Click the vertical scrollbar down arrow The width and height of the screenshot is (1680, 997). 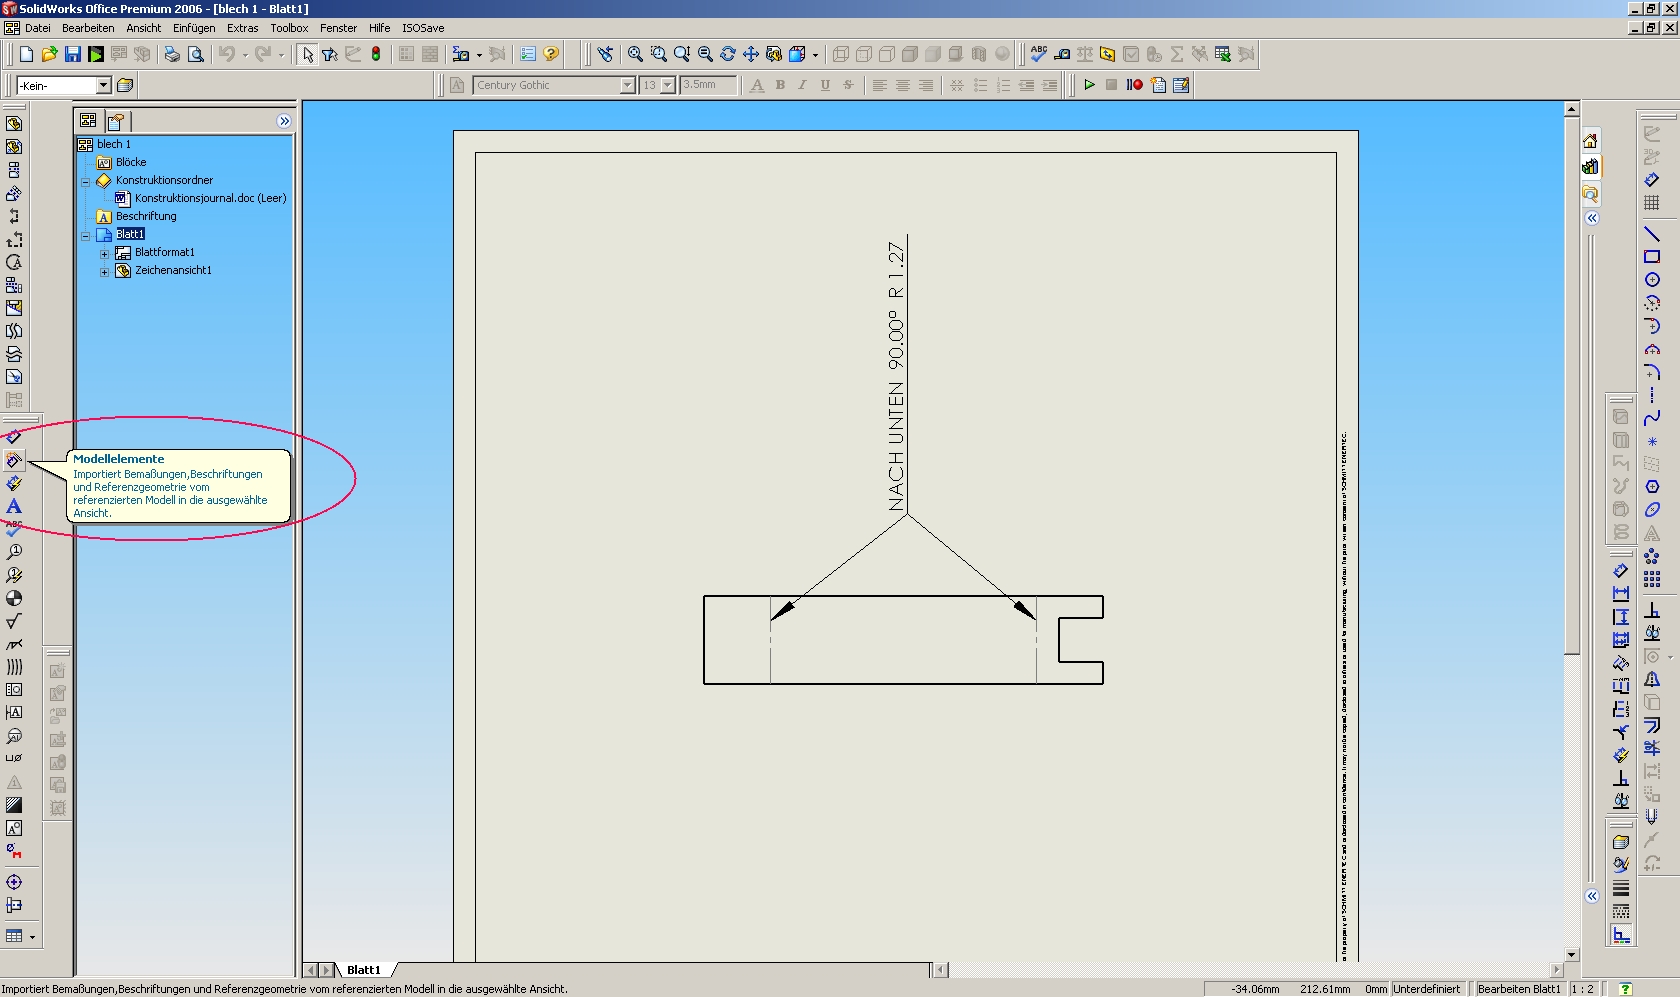click(1571, 954)
